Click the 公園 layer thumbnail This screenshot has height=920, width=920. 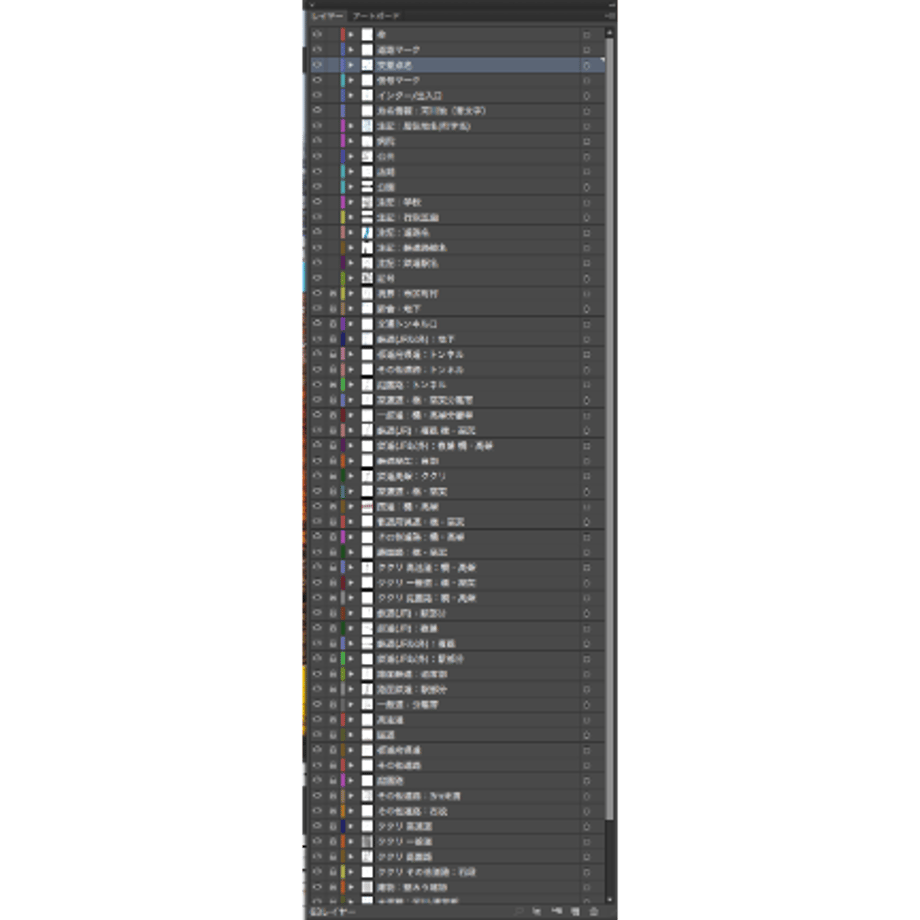[x=367, y=187]
